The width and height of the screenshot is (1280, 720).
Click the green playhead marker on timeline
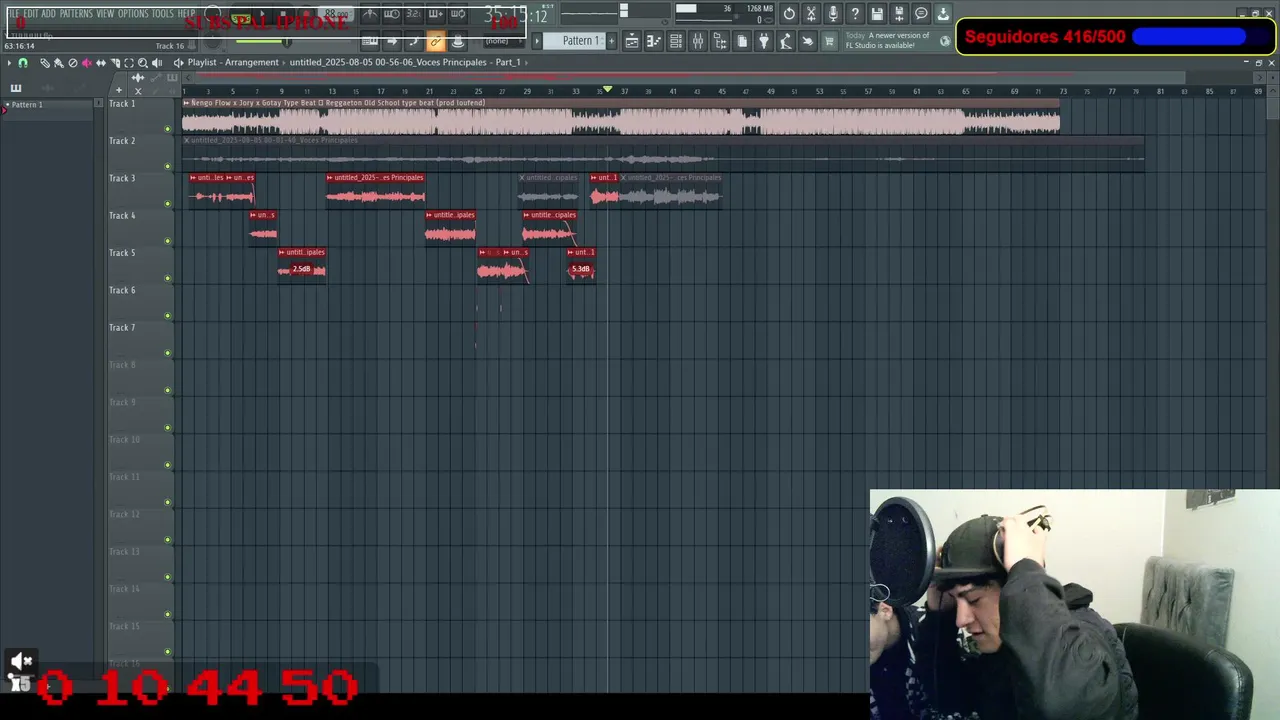pyautogui.click(x=607, y=90)
